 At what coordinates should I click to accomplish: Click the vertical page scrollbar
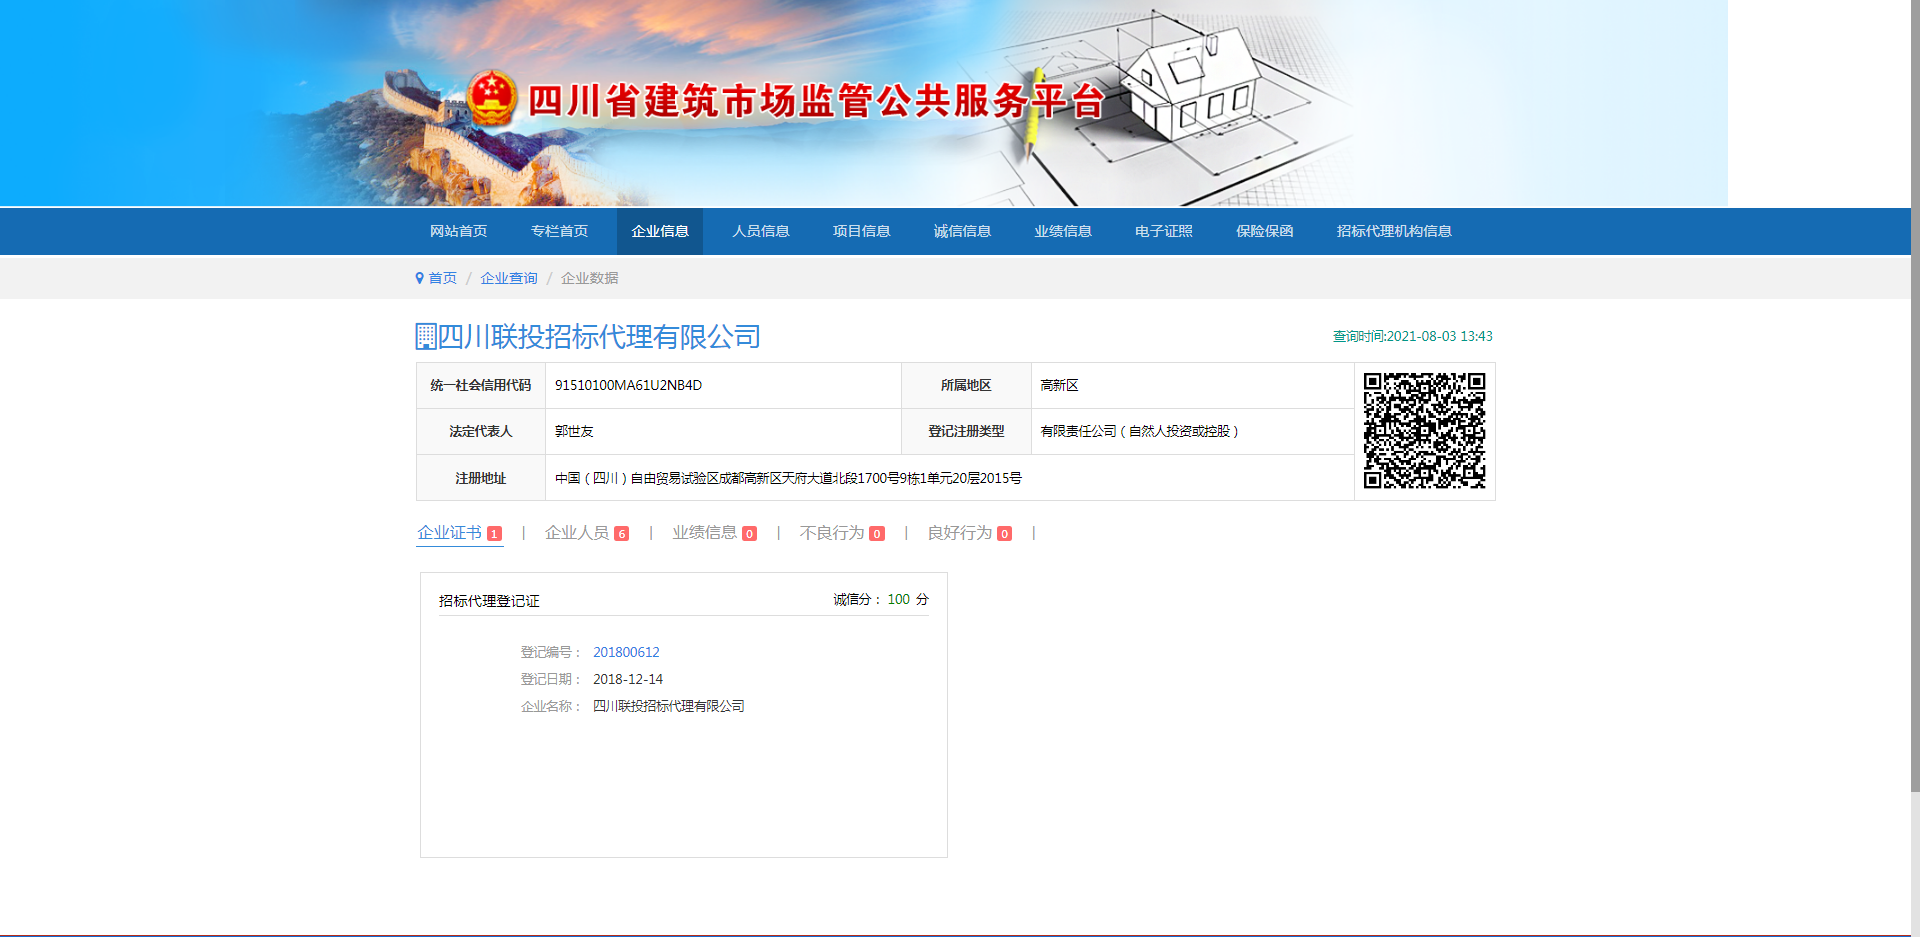point(1914,400)
